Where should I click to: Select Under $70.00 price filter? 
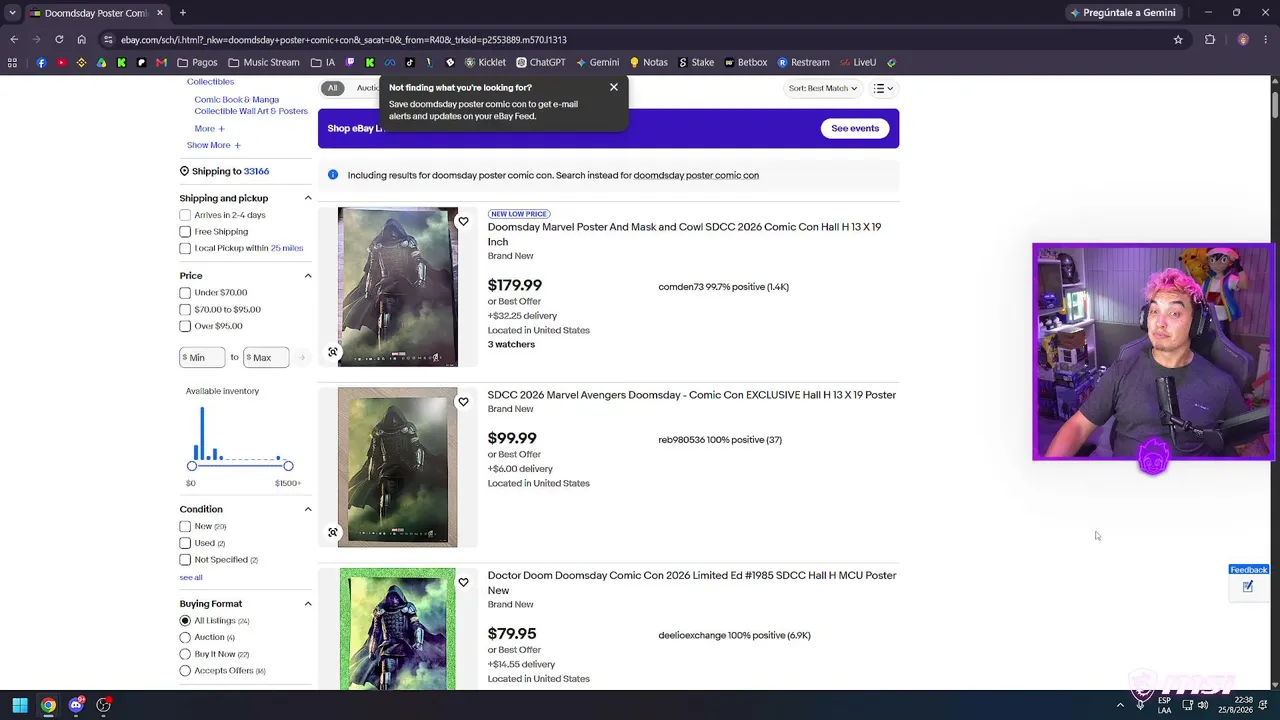185,293
